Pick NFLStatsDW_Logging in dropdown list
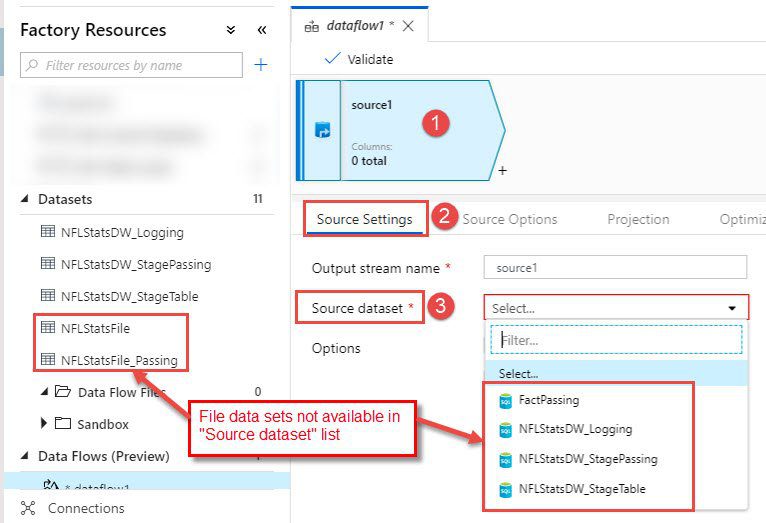Screen dimensions: 766x523 pyautogui.click(x=575, y=429)
